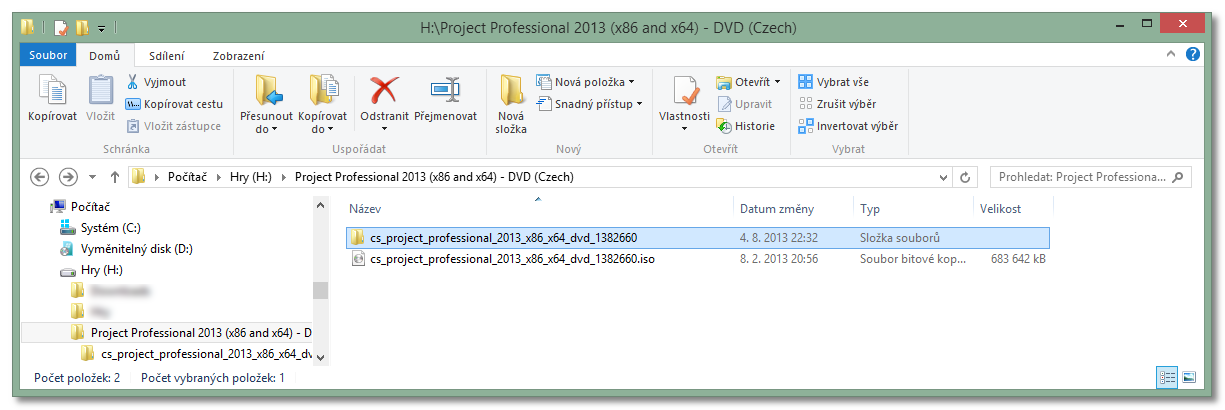Click quick access Properties toolbar icon

[x=59, y=27]
